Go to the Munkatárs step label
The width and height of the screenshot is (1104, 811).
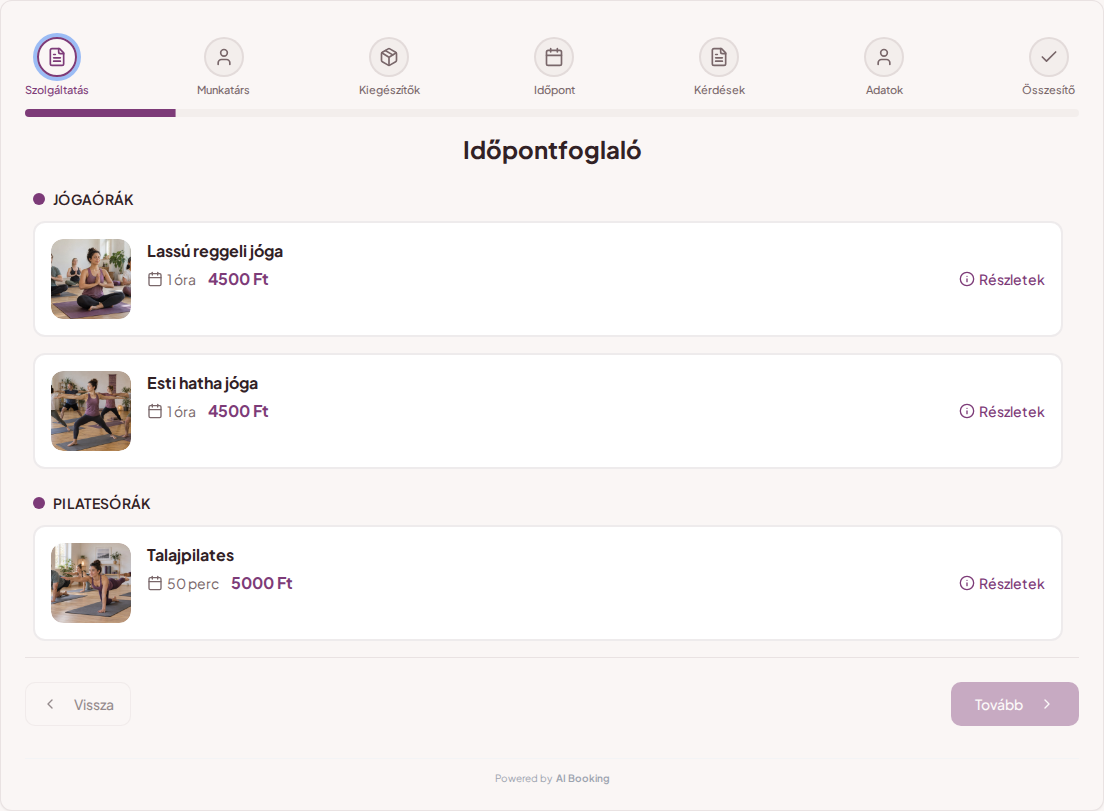pos(223,90)
